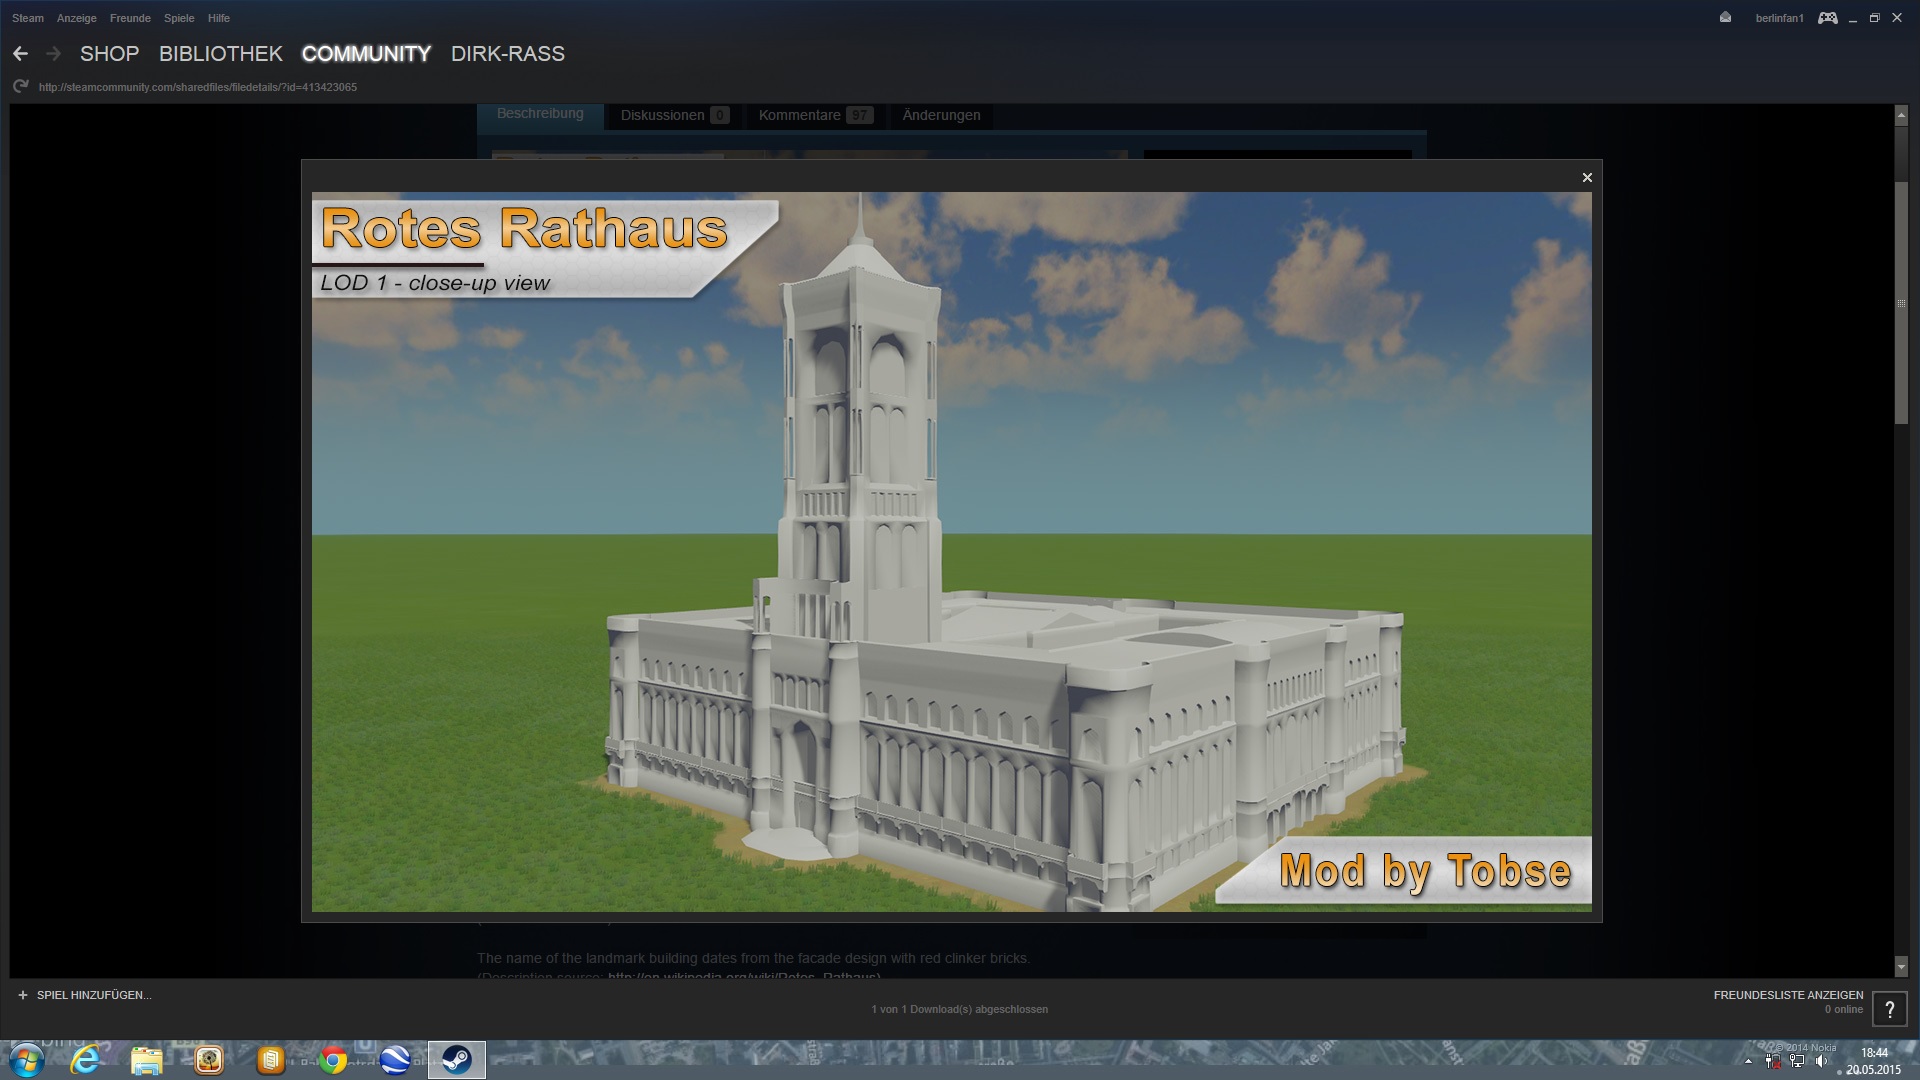Open Google Earth from the taskbar
The image size is (1920, 1080).
point(395,1060)
